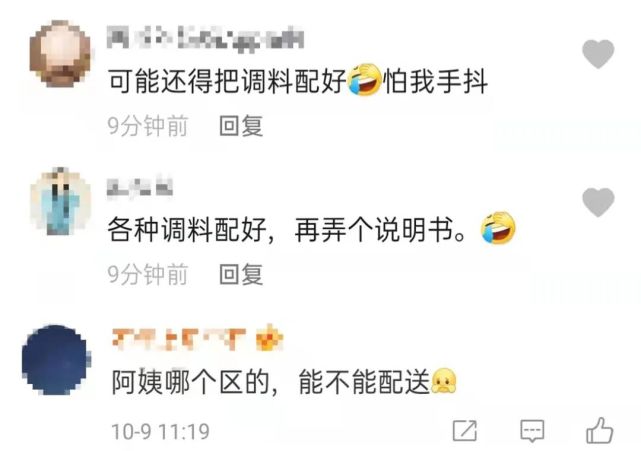641x451 pixels.
Task: Select the comment text 可能还得把调料配好
Action: pos(227,81)
